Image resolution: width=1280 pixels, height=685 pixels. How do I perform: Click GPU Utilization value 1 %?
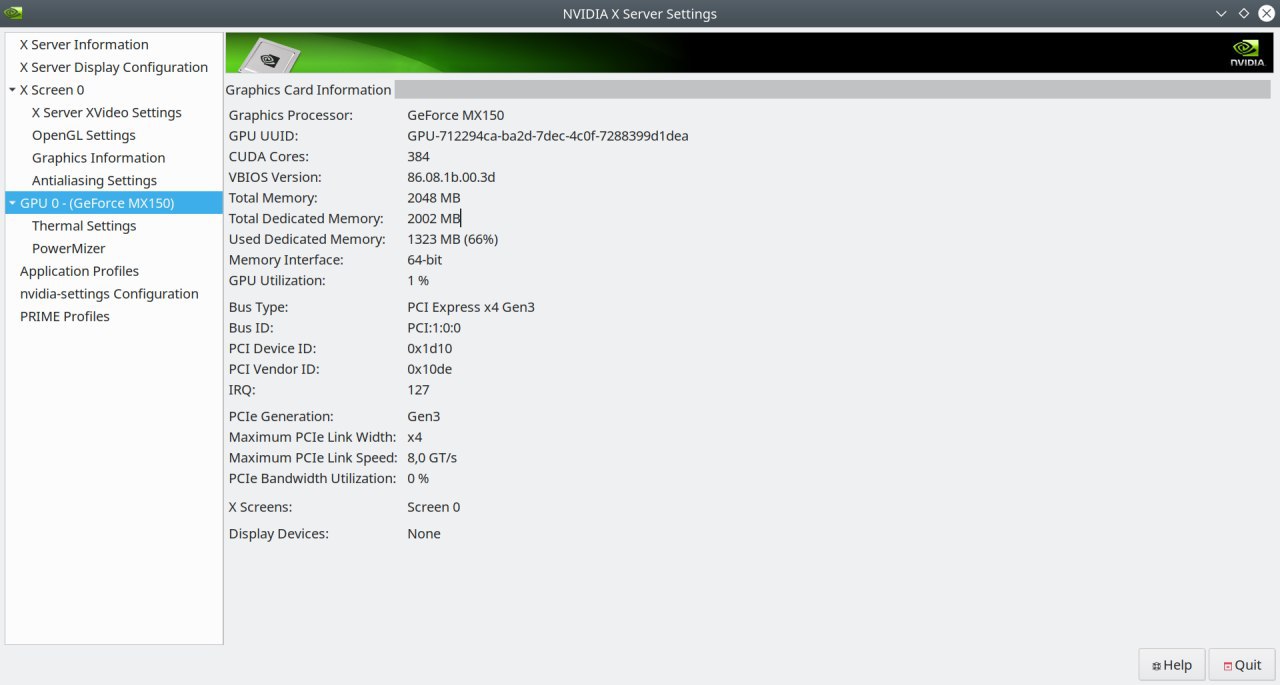coord(417,281)
